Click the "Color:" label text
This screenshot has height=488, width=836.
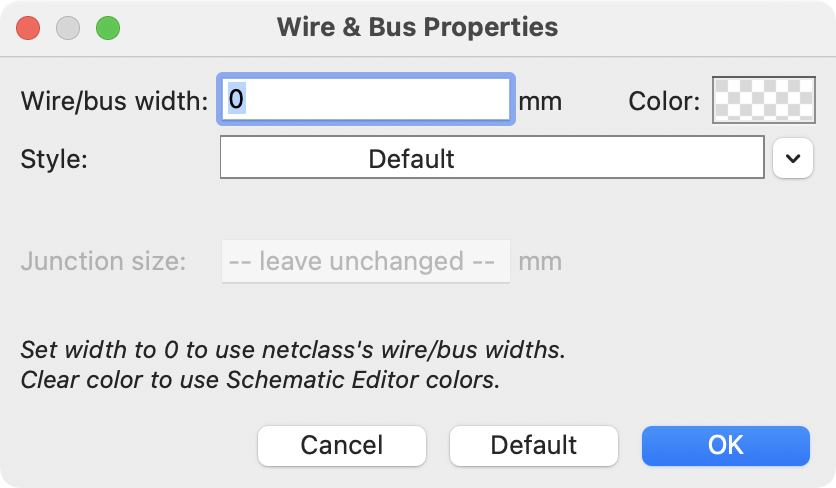click(663, 101)
